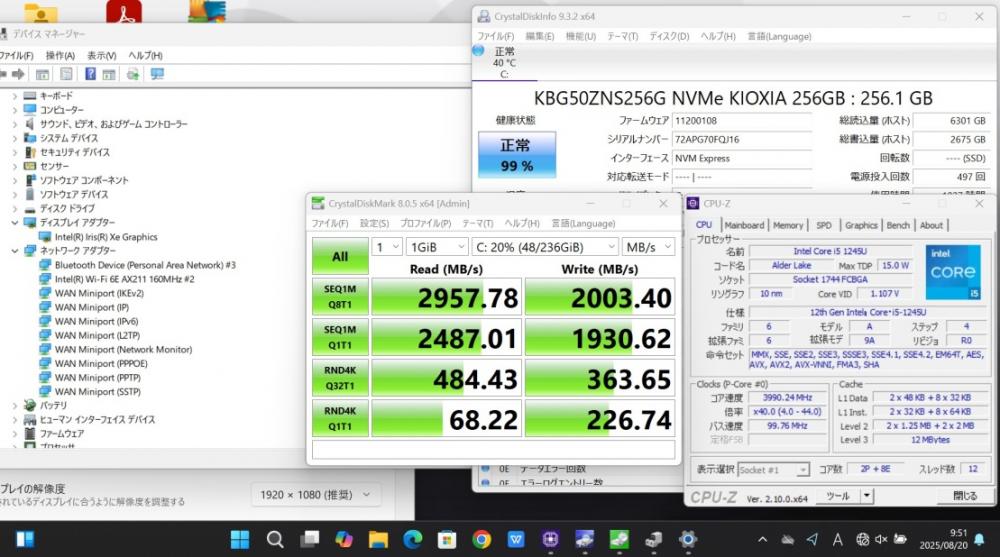Open Microsoft Edge from the taskbar
The width and height of the screenshot is (1000, 557).
(413, 540)
